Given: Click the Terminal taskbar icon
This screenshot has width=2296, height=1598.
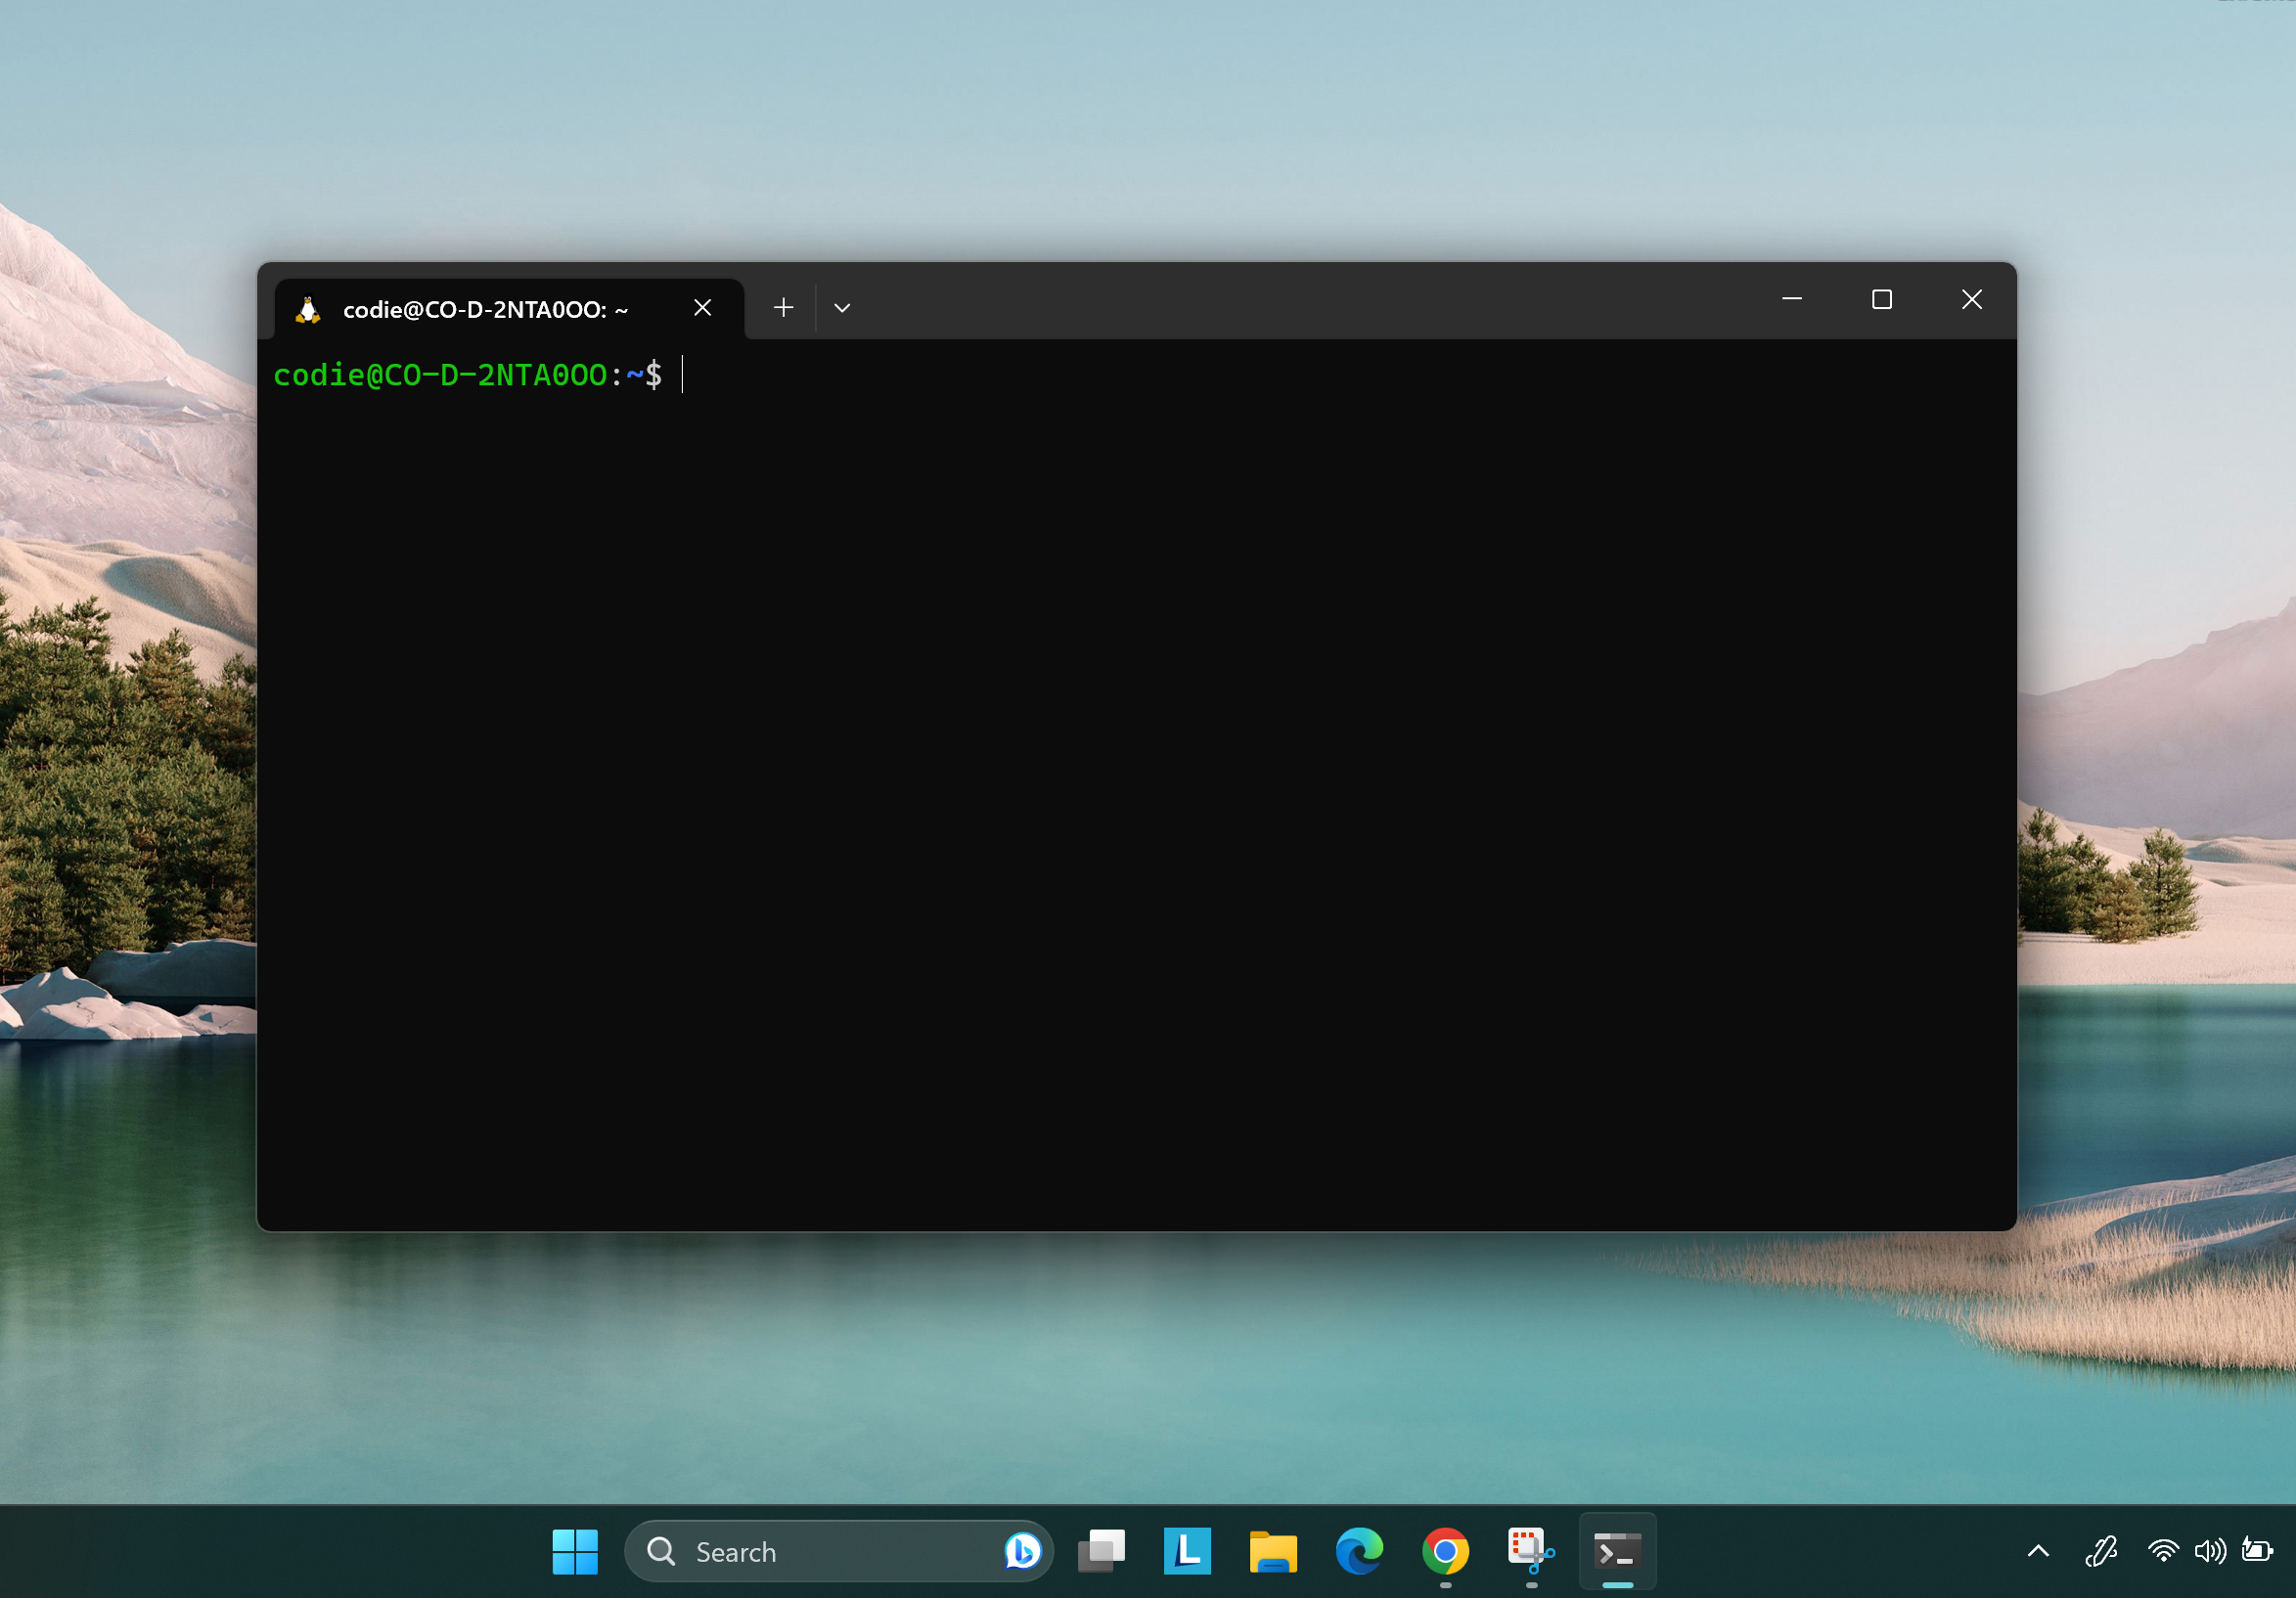Looking at the screenshot, I should [x=1617, y=1551].
